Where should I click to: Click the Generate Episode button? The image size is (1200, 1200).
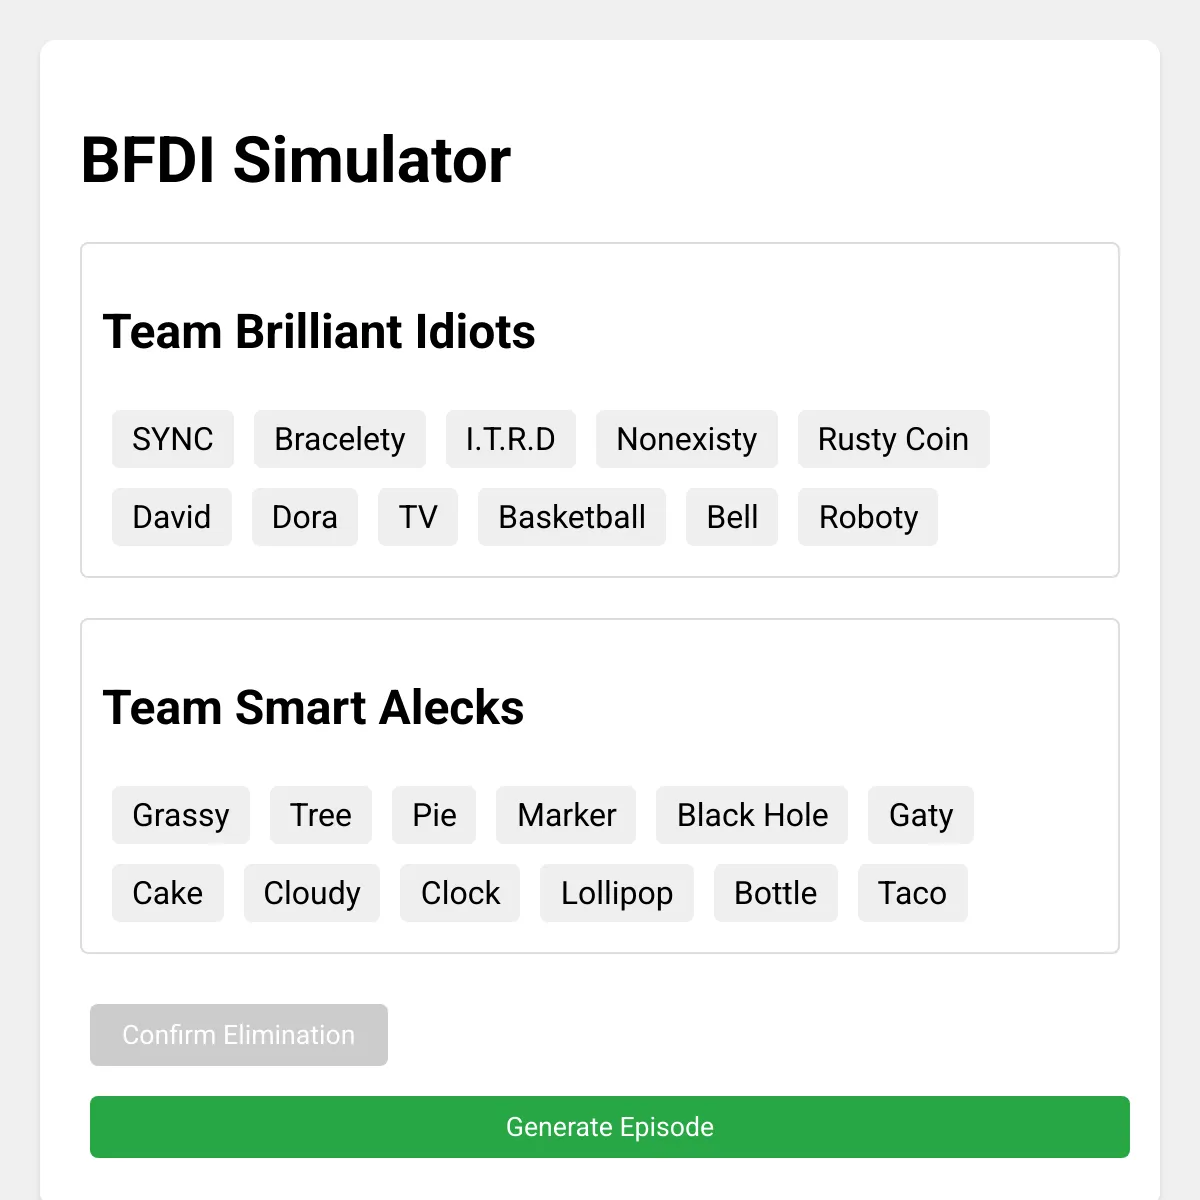(x=609, y=1127)
